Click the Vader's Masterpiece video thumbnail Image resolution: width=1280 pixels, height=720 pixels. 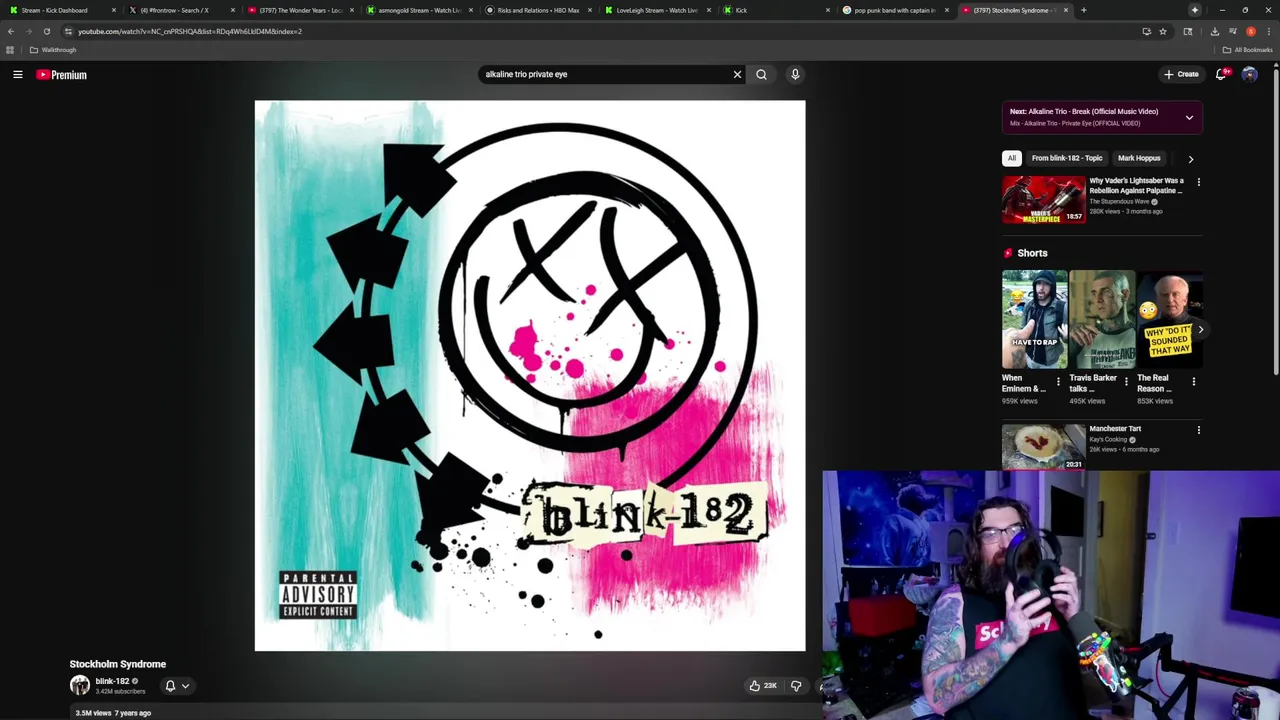(x=1043, y=199)
